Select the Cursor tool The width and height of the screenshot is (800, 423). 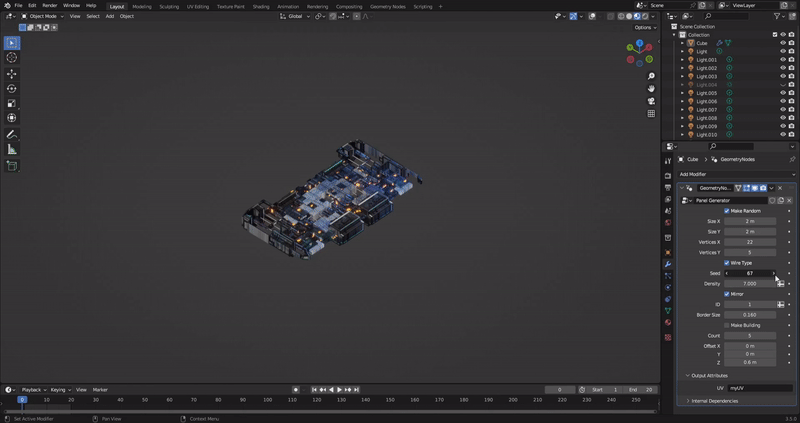point(12,58)
